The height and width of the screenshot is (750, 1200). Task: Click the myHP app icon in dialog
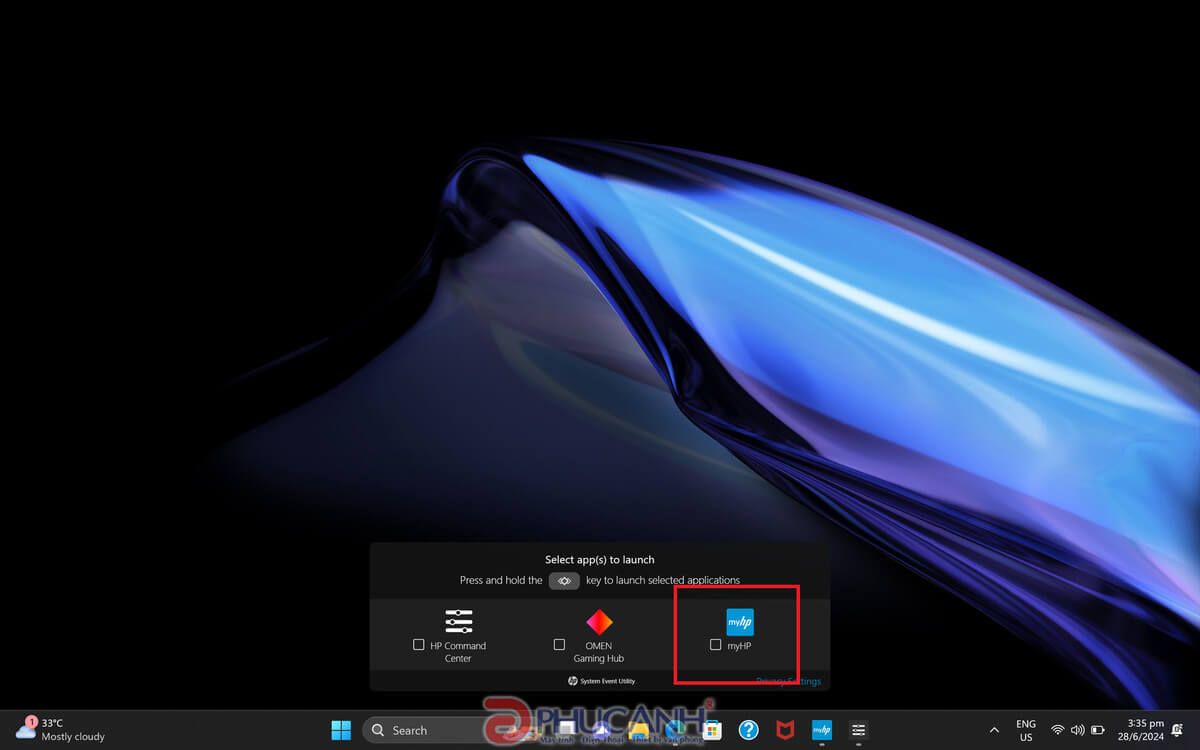tap(740, 621)
